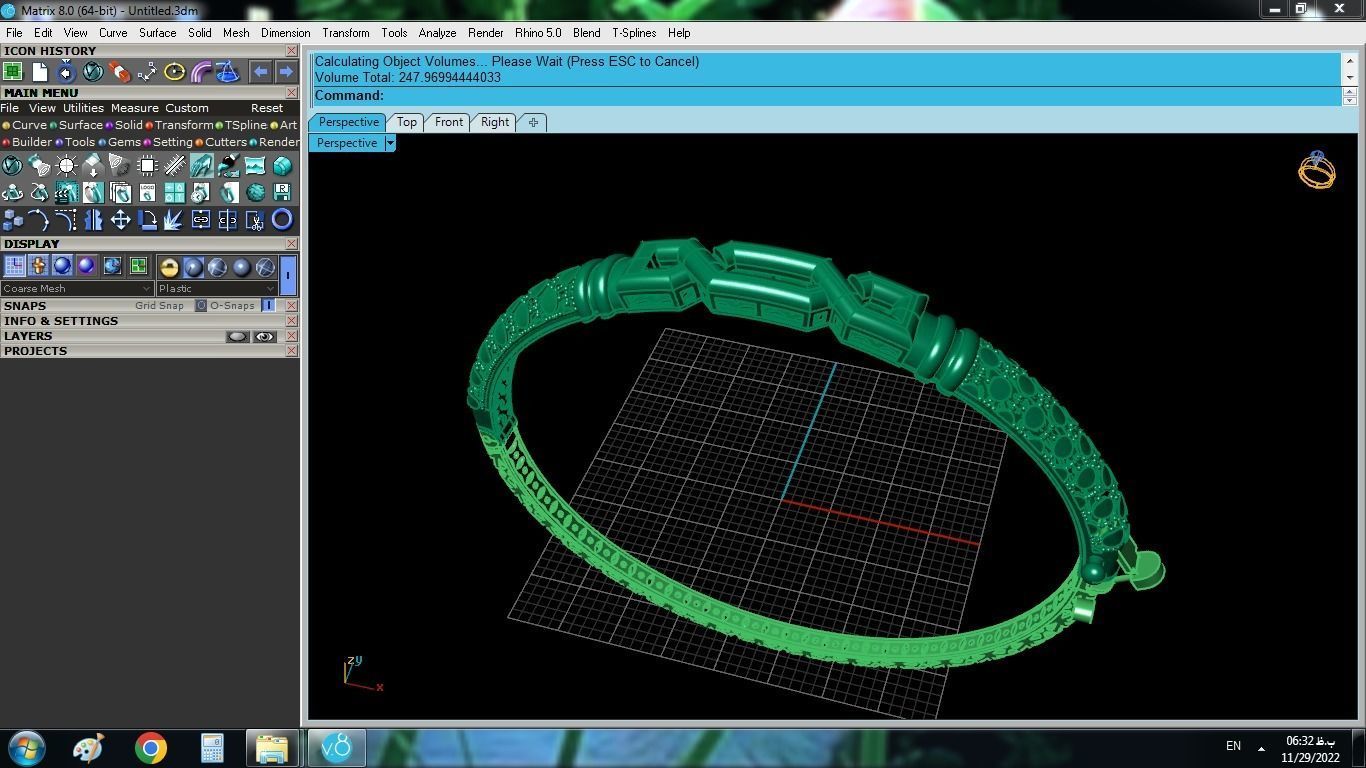Click the clapperboard ring animation icon

pyautogui.click(x=67, y=192)
